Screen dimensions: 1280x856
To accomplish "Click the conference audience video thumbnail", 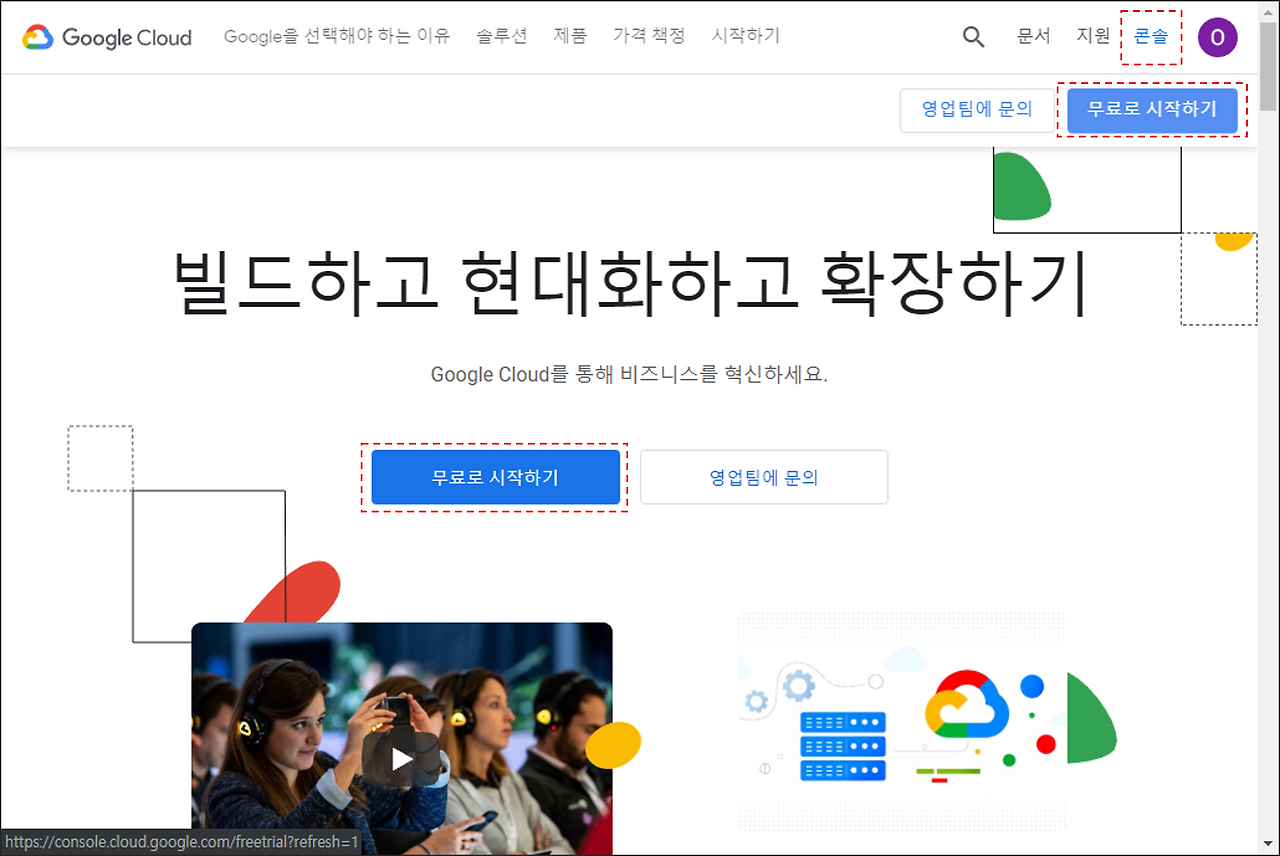I will (x=402, y=738).
